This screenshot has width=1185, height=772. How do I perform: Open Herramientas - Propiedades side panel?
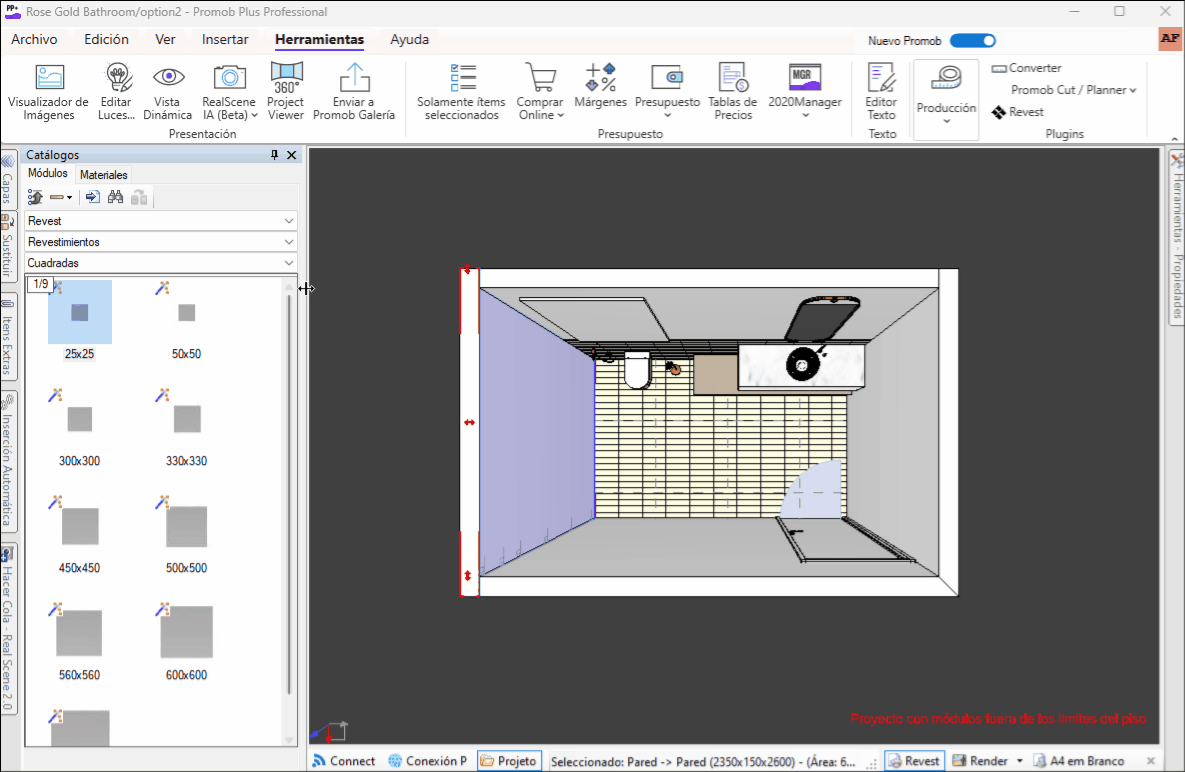pyautogui.click(x=1177, y=239)
